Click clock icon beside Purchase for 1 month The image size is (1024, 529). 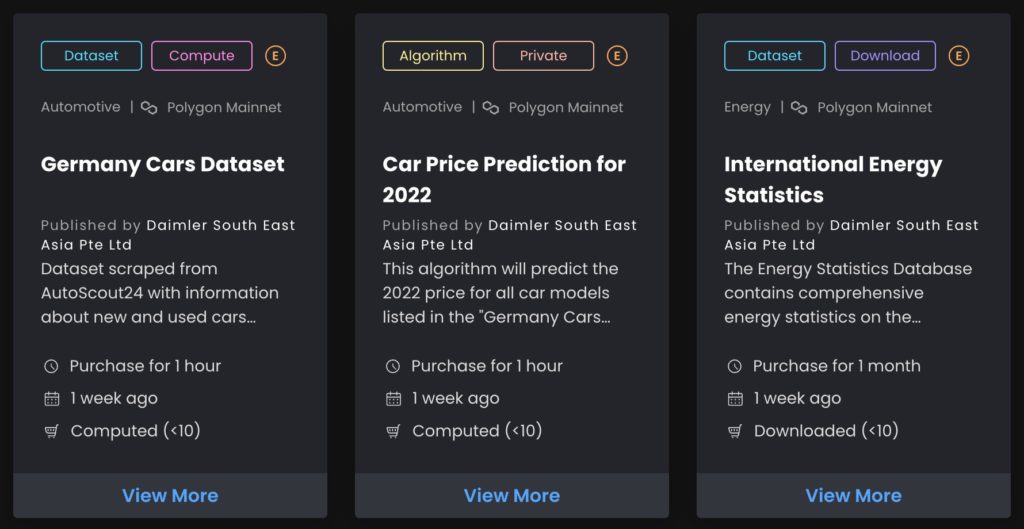tap(735, 367)
